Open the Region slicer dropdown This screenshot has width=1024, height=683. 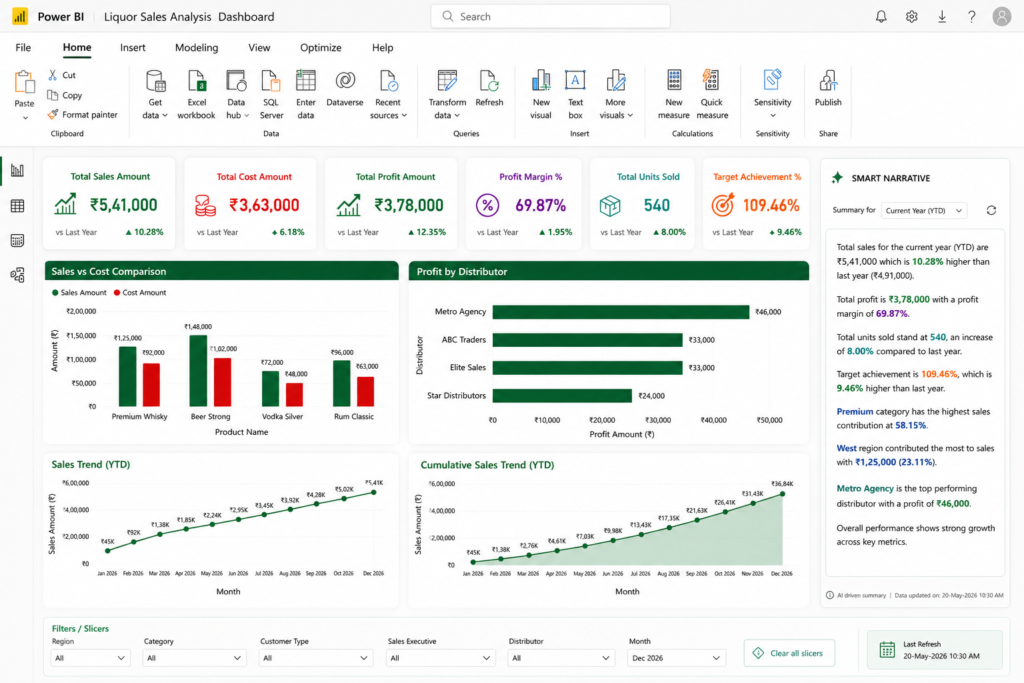coord(90,658)
